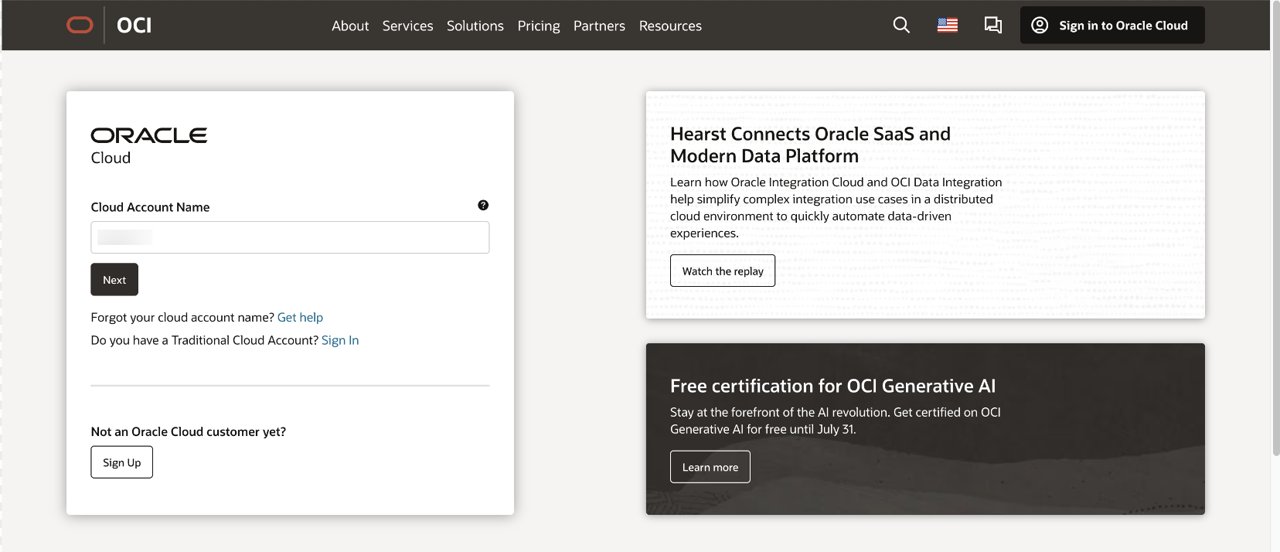Image resolution: width=1280 pixels, height=552 pixels.
Task: Open the Services menu
Action: (x=408, y=26)
